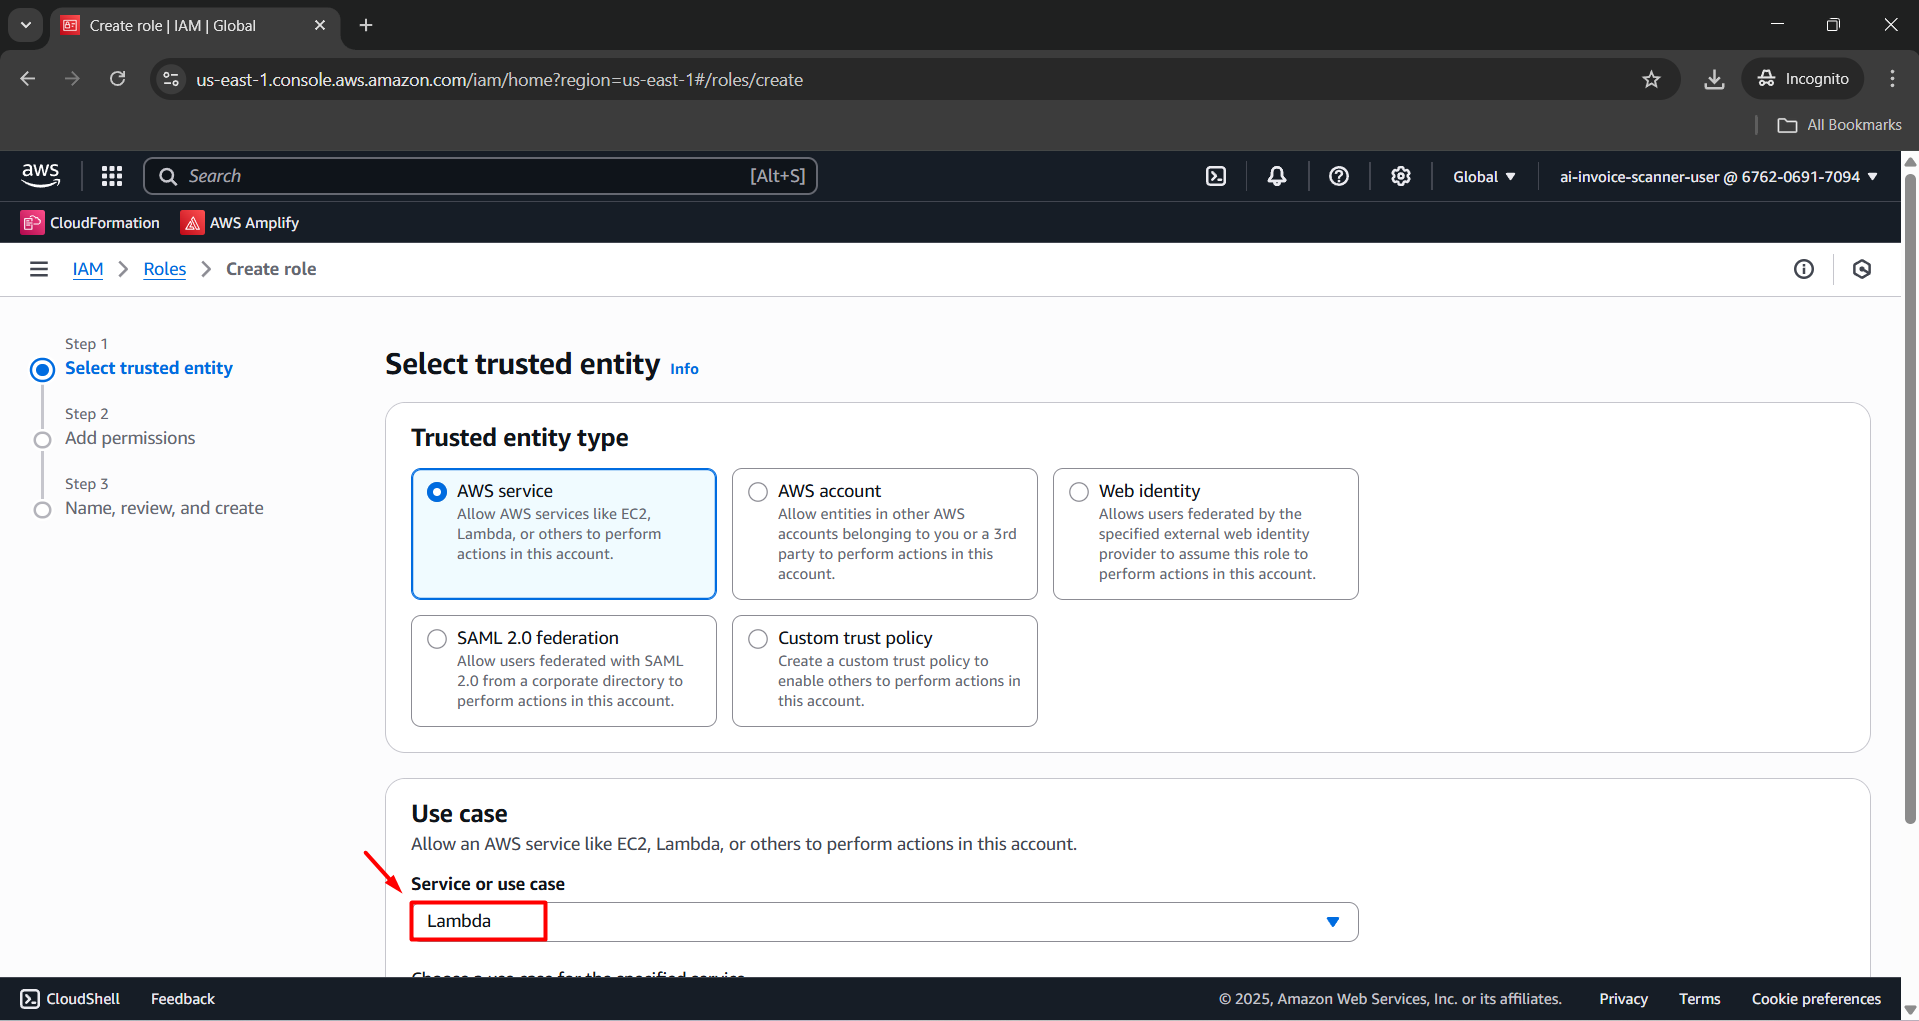1919x1021 pixels.
Task: Choose Web identity as trusted entity
Action: [1078, 491]
